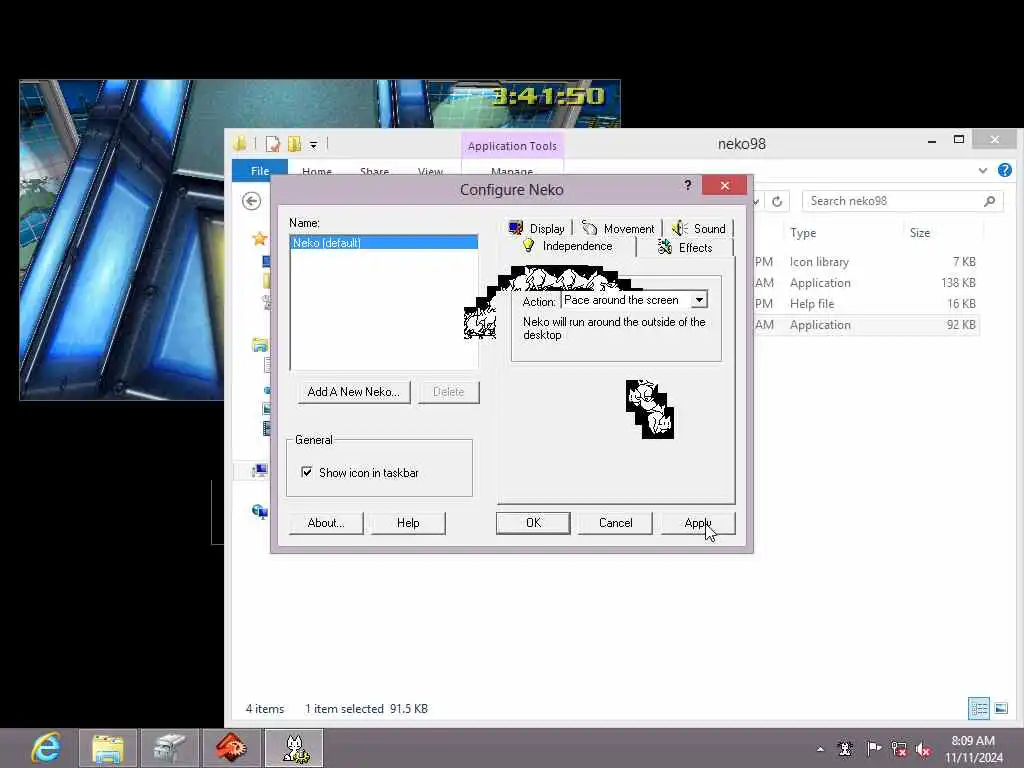Sort files by the Size column
This screenshot has height=768, width=1024.
[920, 232]
